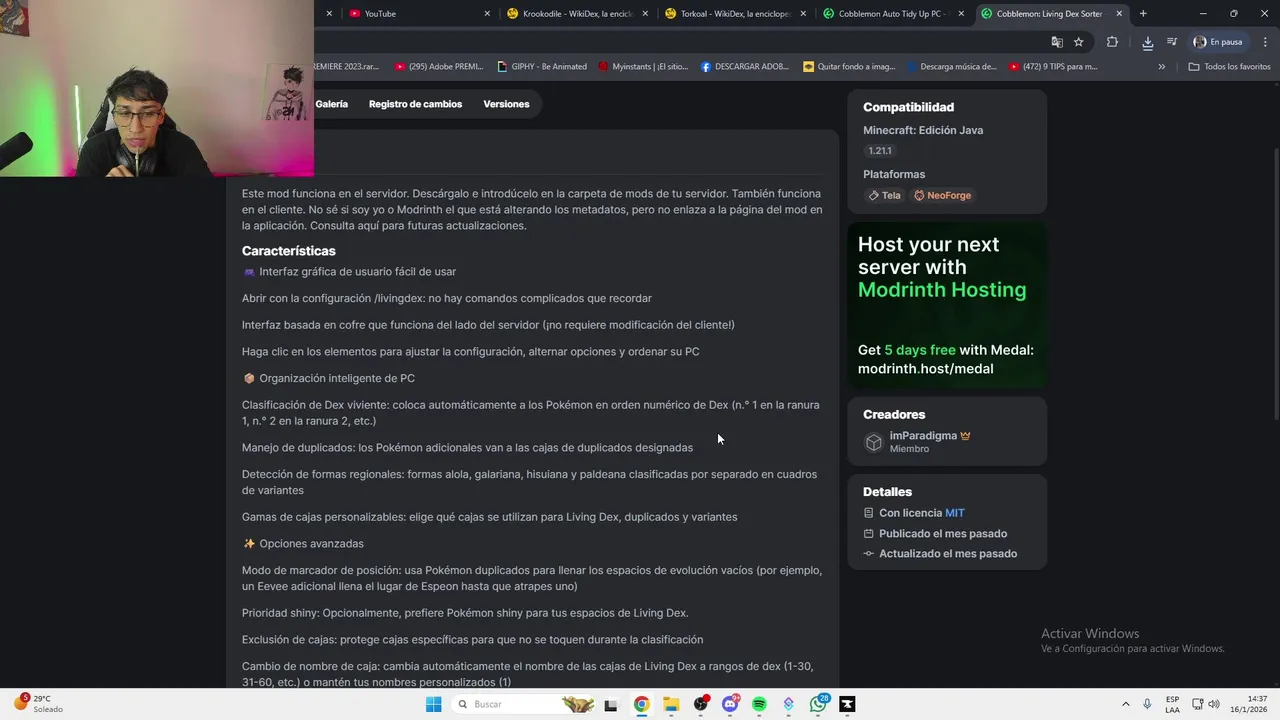Click the text 'Interfaz gráfica de usuario fácil de usar'
Image resolution: width=1280 pixels, height=720 pixels.
coord(357,272)
